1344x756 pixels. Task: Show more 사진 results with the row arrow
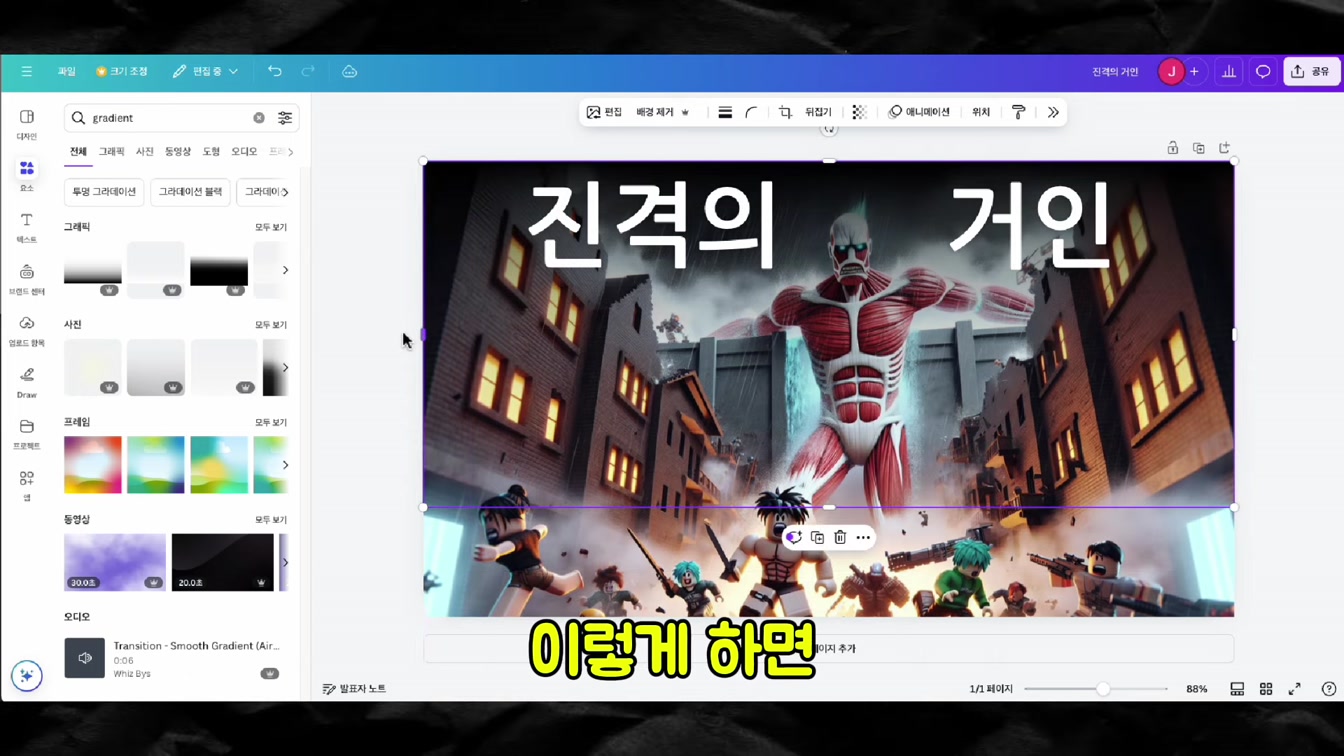pos(285,368)
